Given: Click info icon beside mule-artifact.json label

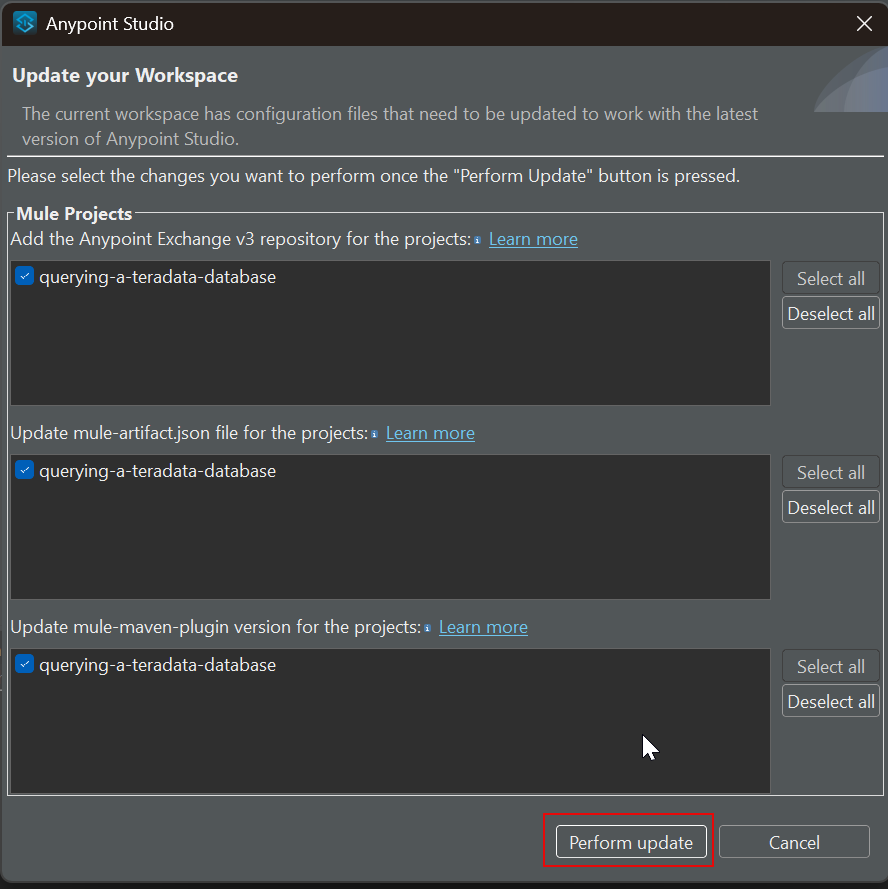Looking at the screenshot, I should coord(374,434).
